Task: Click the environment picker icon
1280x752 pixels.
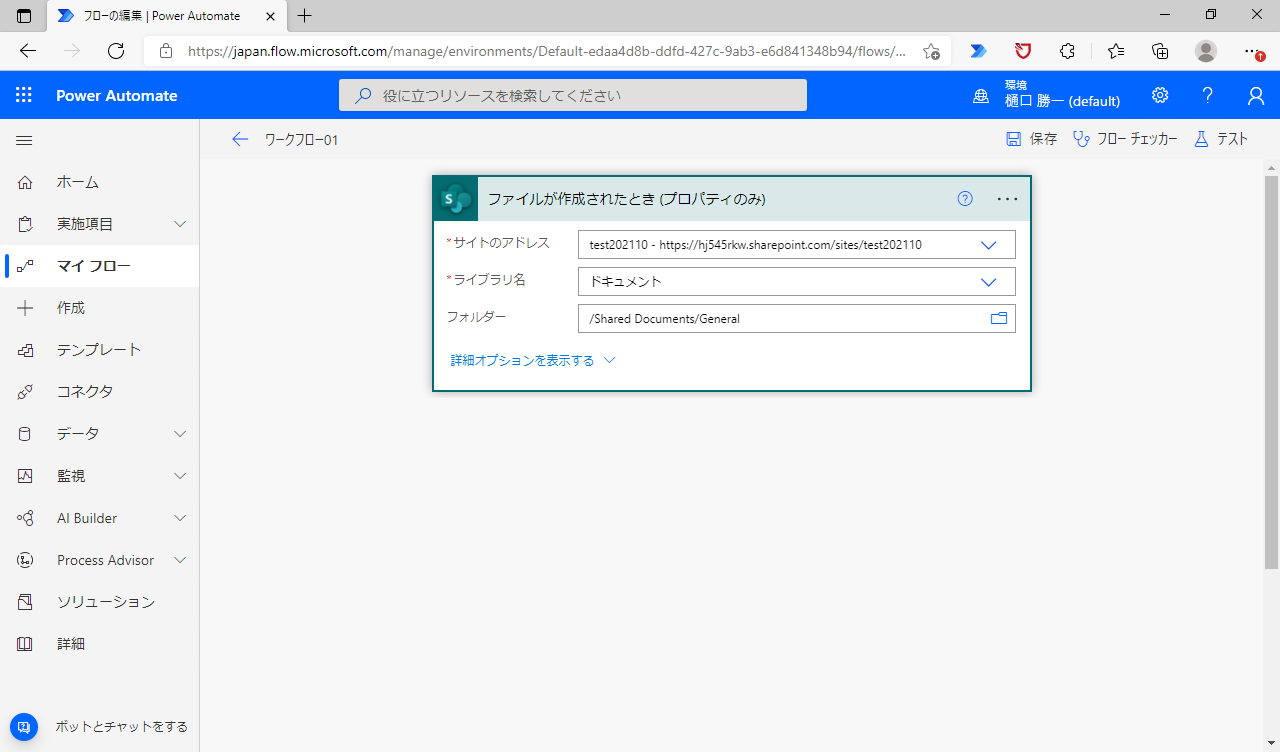Action: [x=982, y=96]
